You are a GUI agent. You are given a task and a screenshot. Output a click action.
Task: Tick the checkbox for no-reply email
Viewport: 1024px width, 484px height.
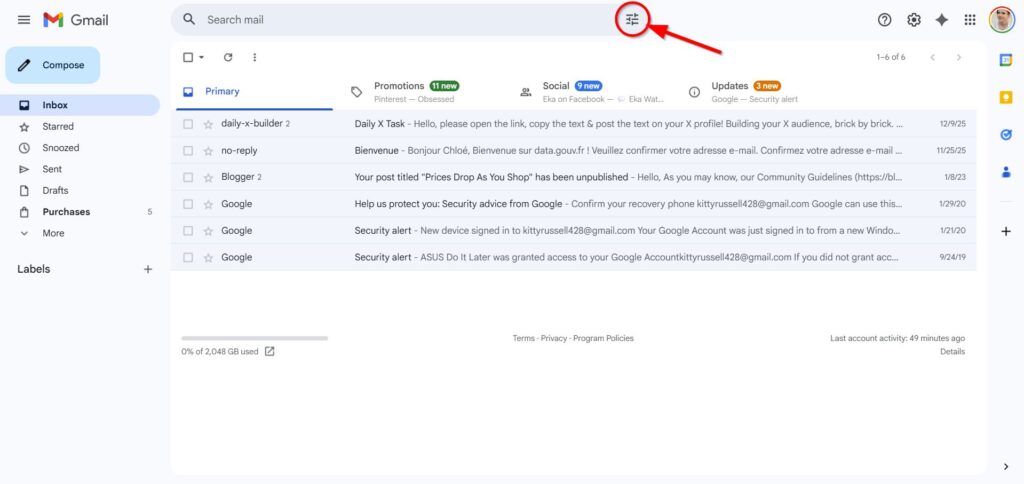click(x=188, y=151)
